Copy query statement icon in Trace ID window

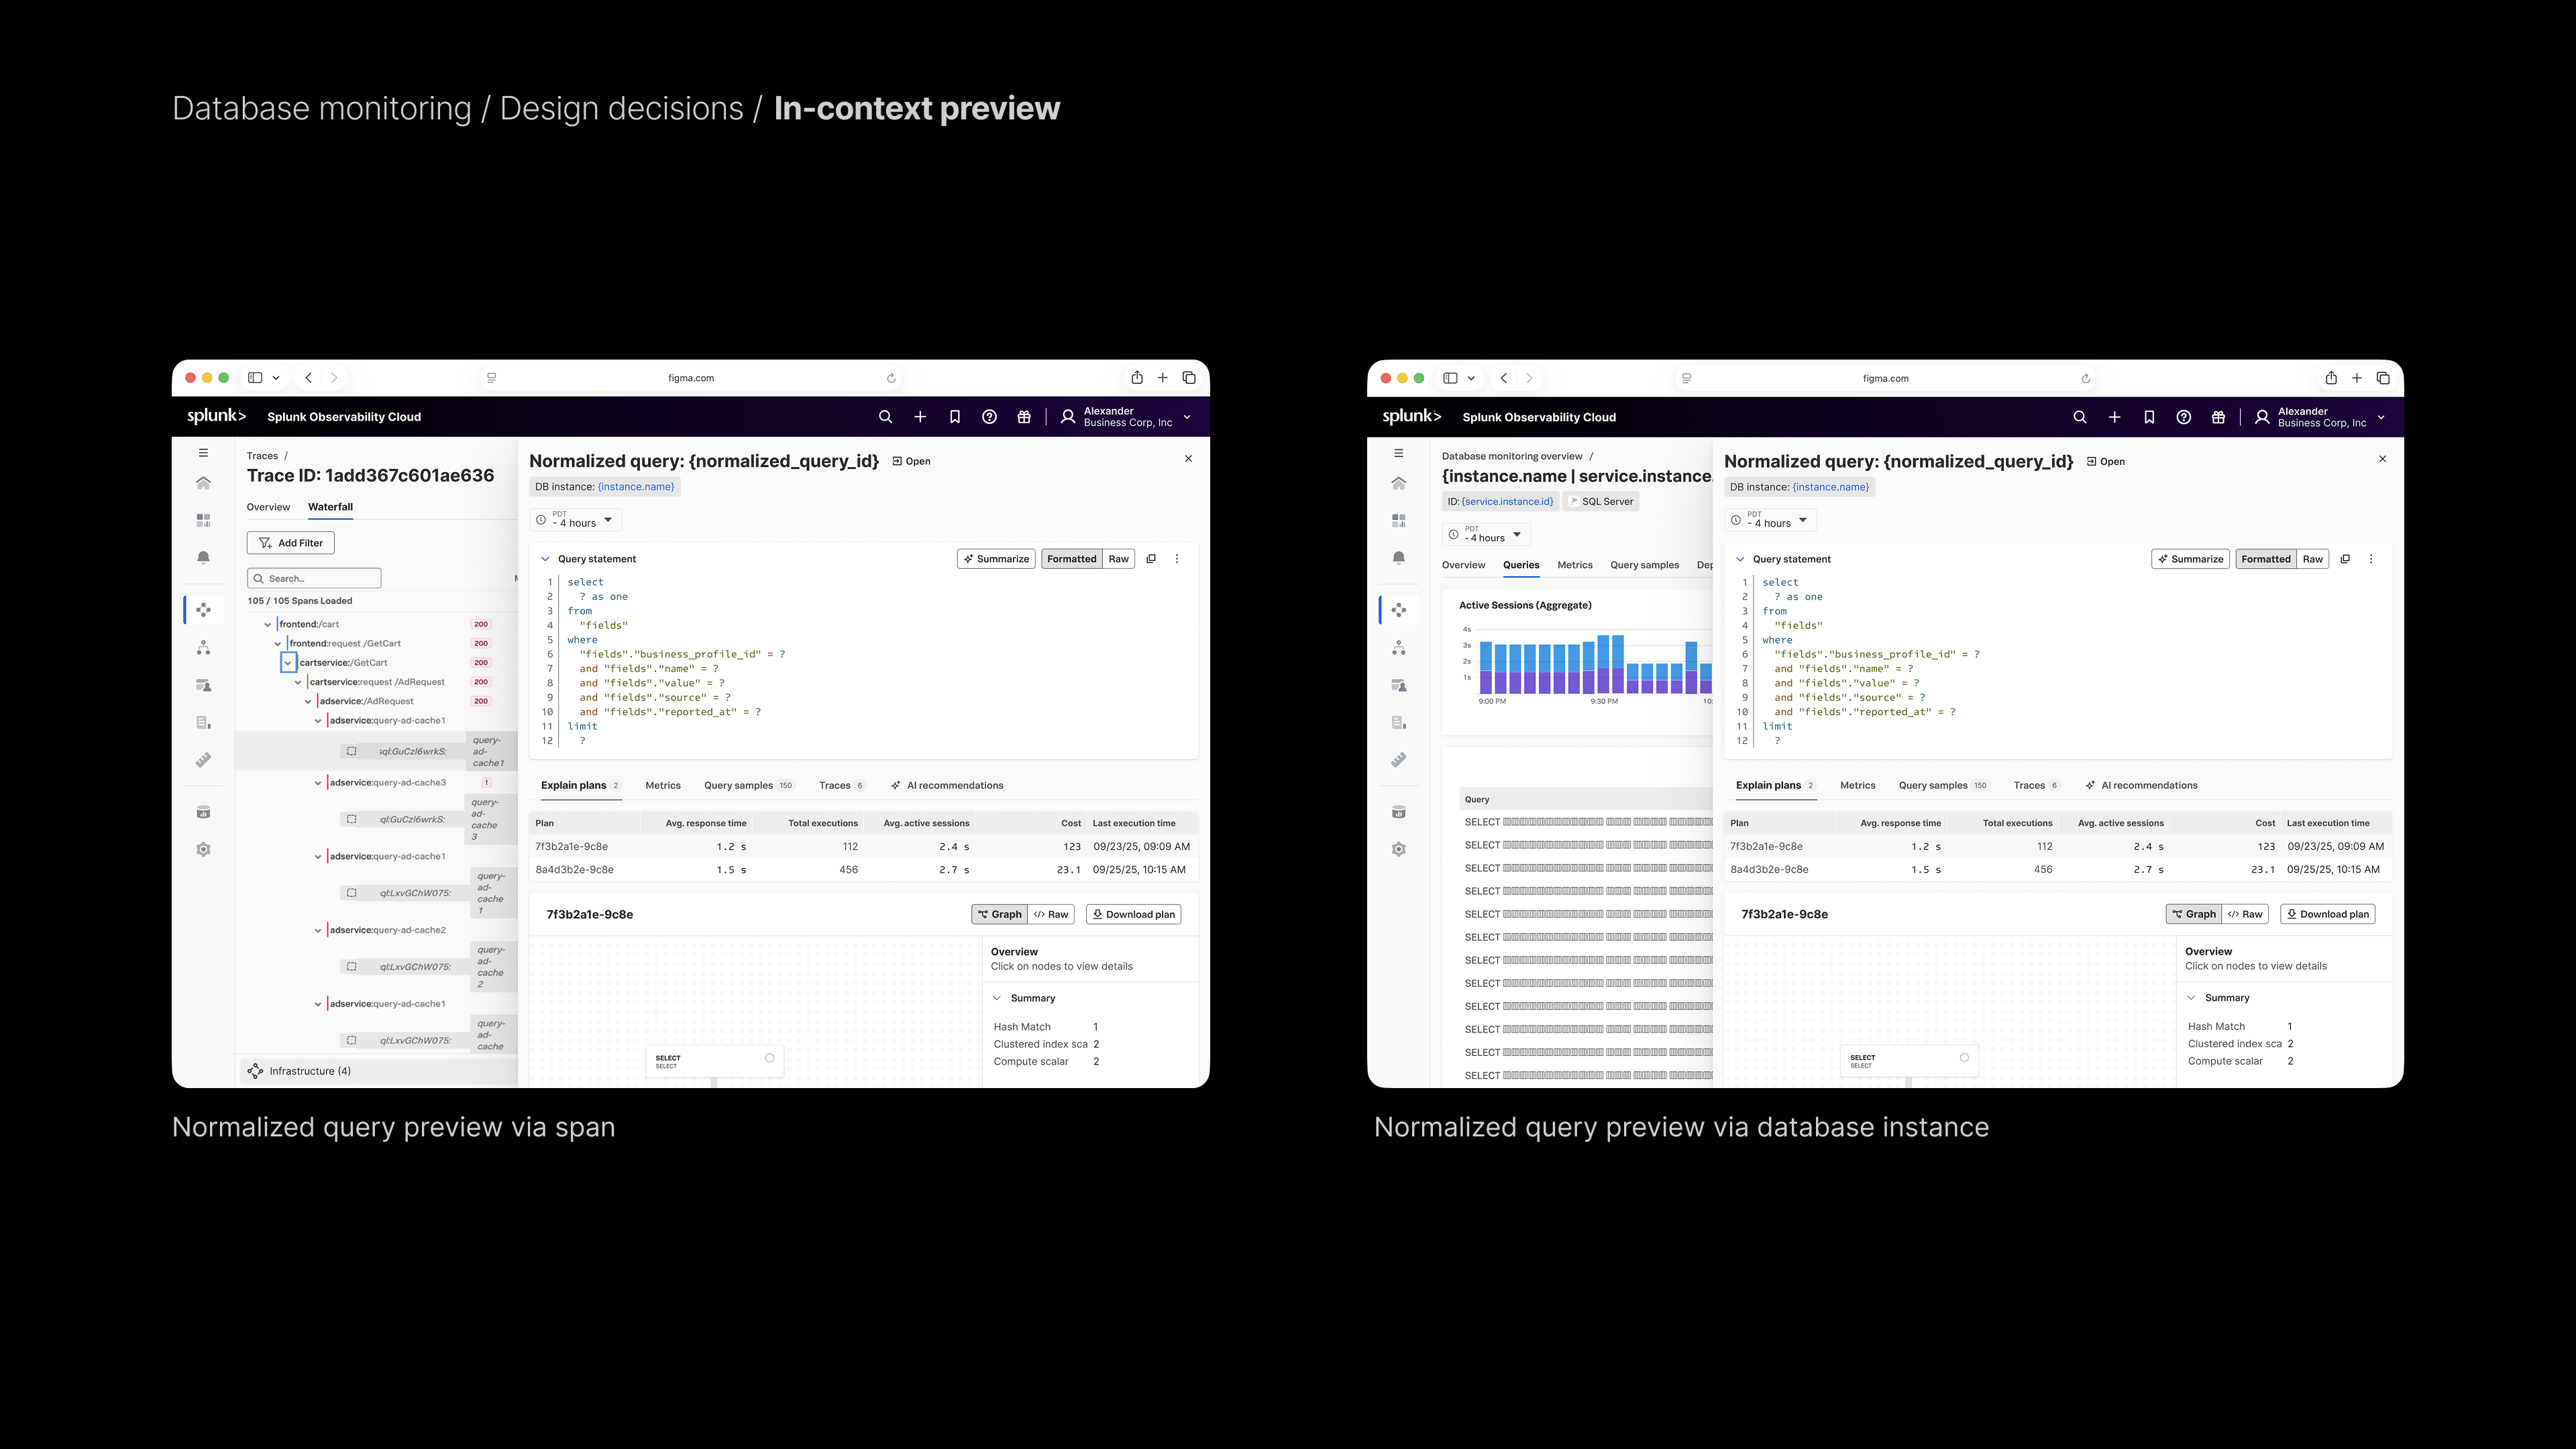point(1151,559)
